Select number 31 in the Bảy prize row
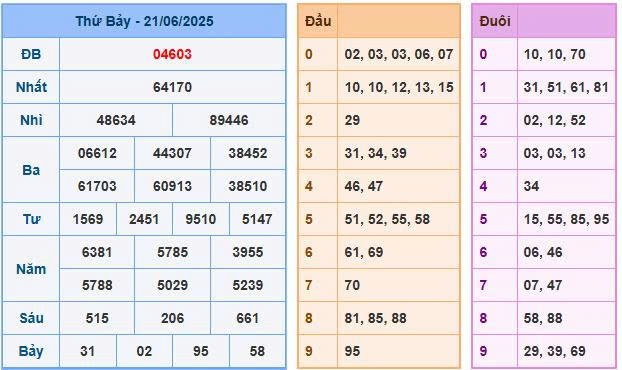This screenshot has height=370, width=622. [x=88, y=351]
